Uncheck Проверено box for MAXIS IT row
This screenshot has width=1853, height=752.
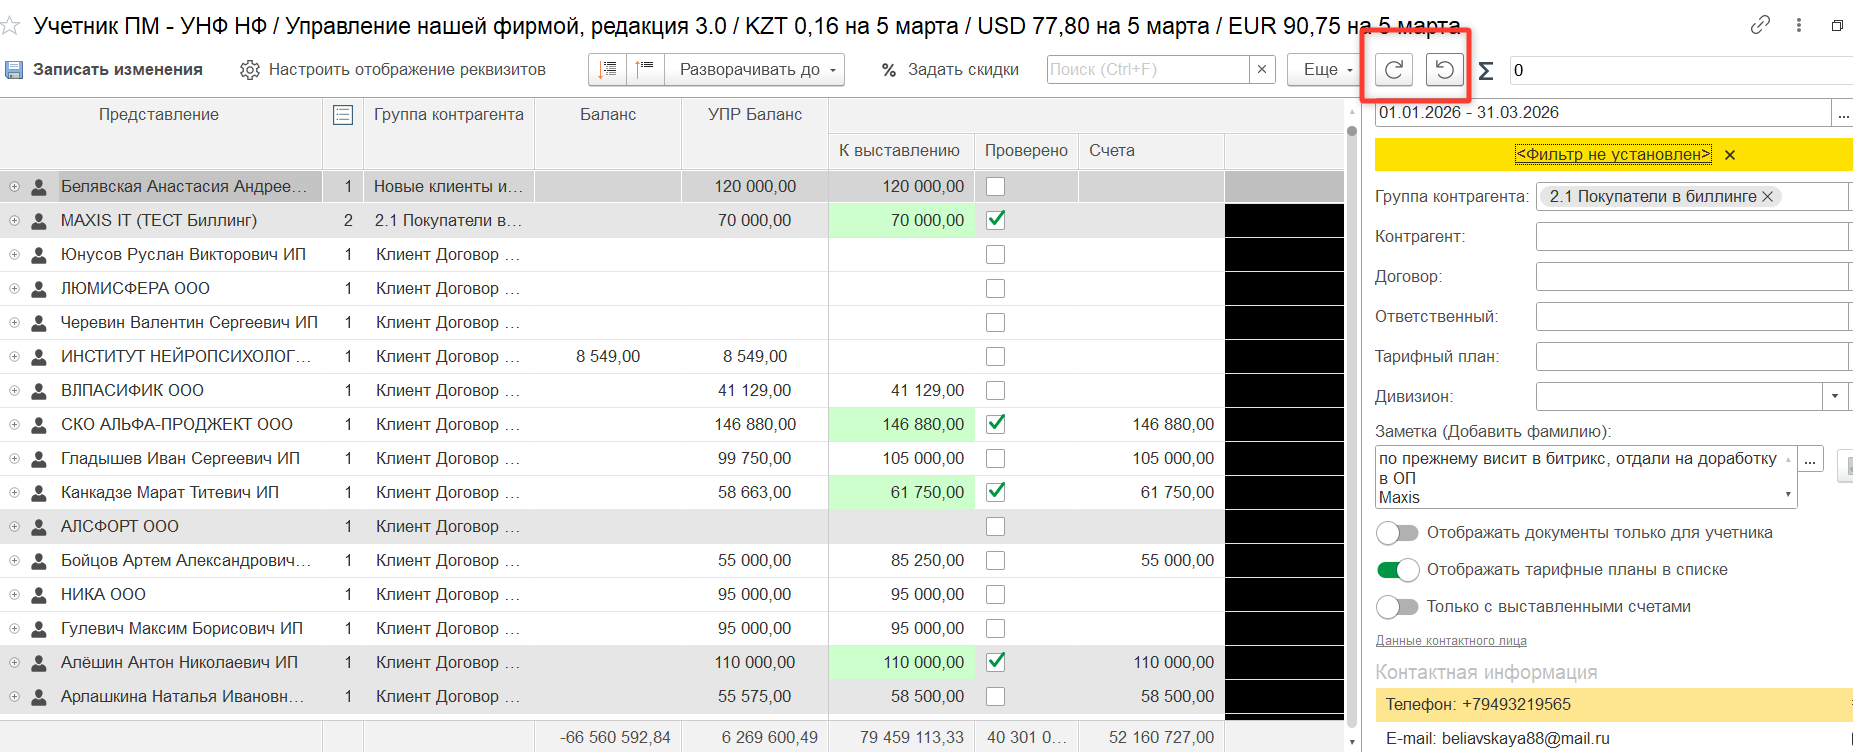pyautogui.click(x=995, y=220)
